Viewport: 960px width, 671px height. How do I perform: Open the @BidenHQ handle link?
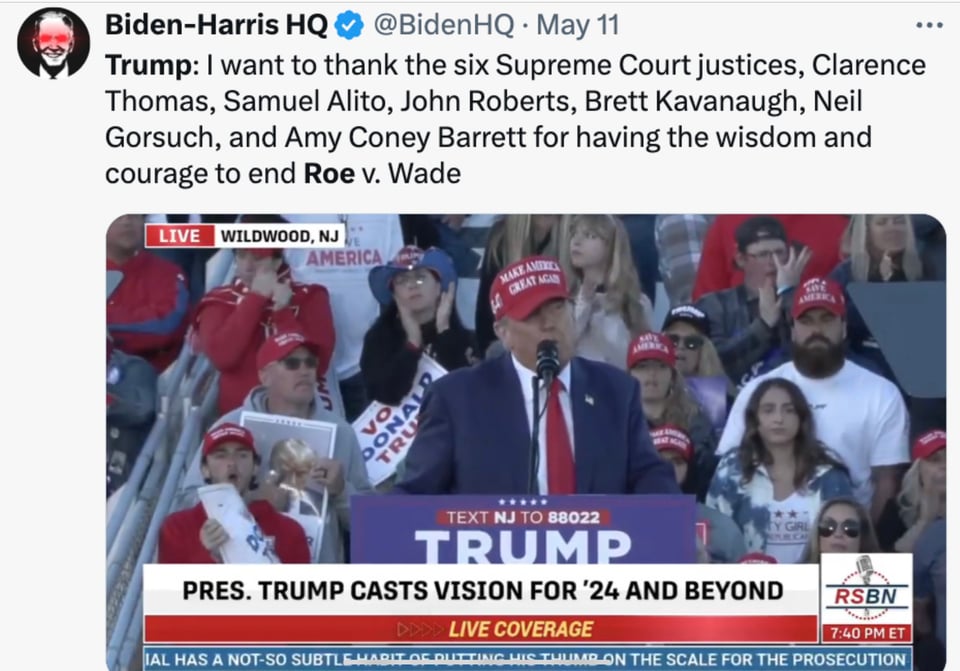coord(443,25)
